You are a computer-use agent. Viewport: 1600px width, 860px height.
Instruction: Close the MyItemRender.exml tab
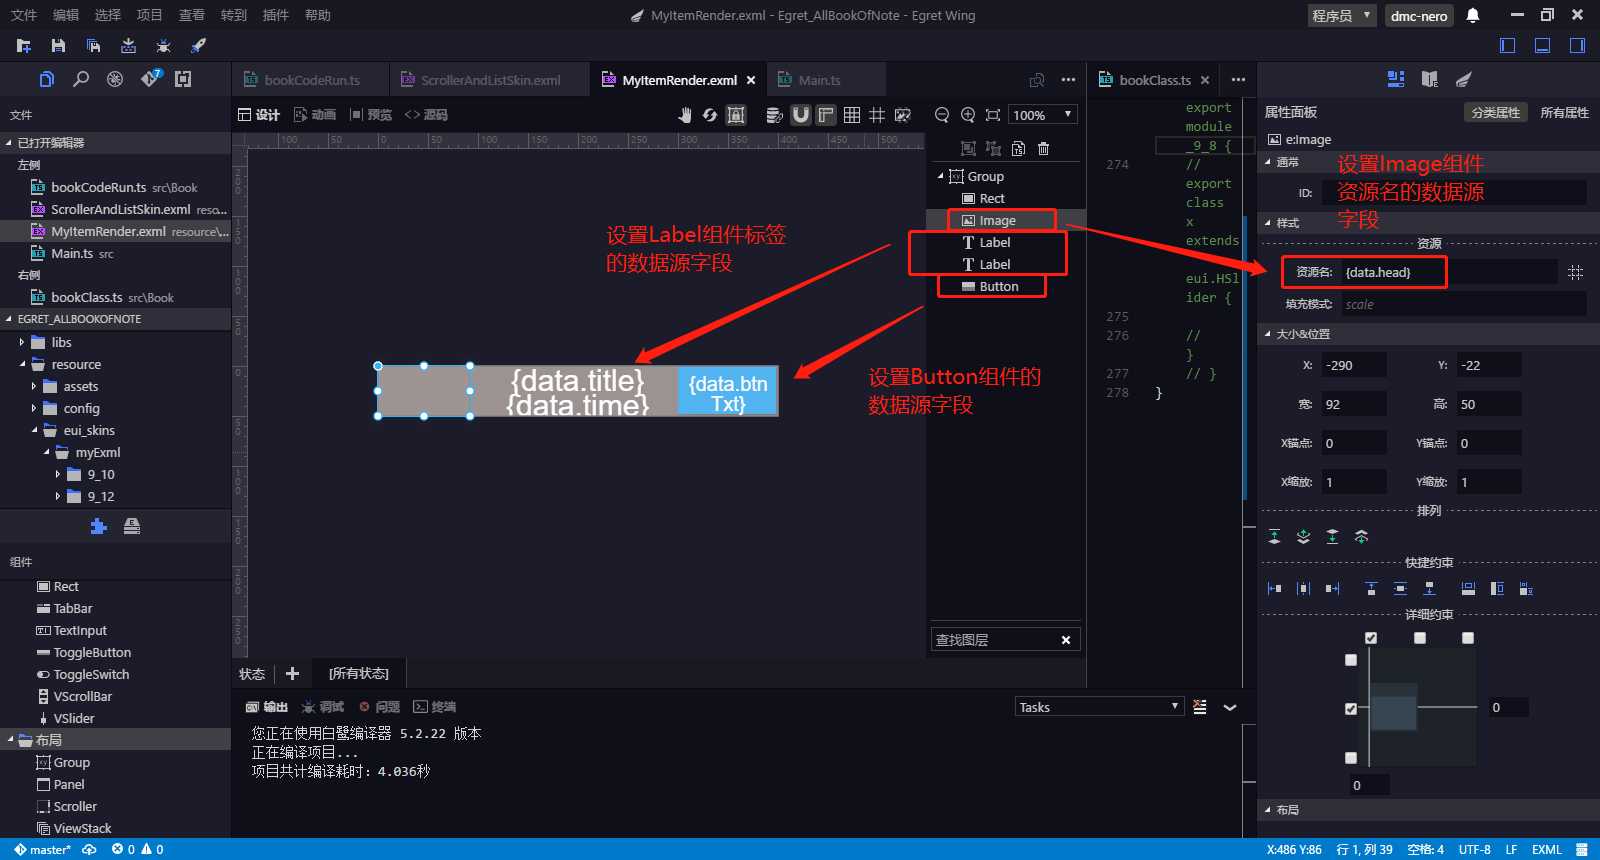pos(751,80)
